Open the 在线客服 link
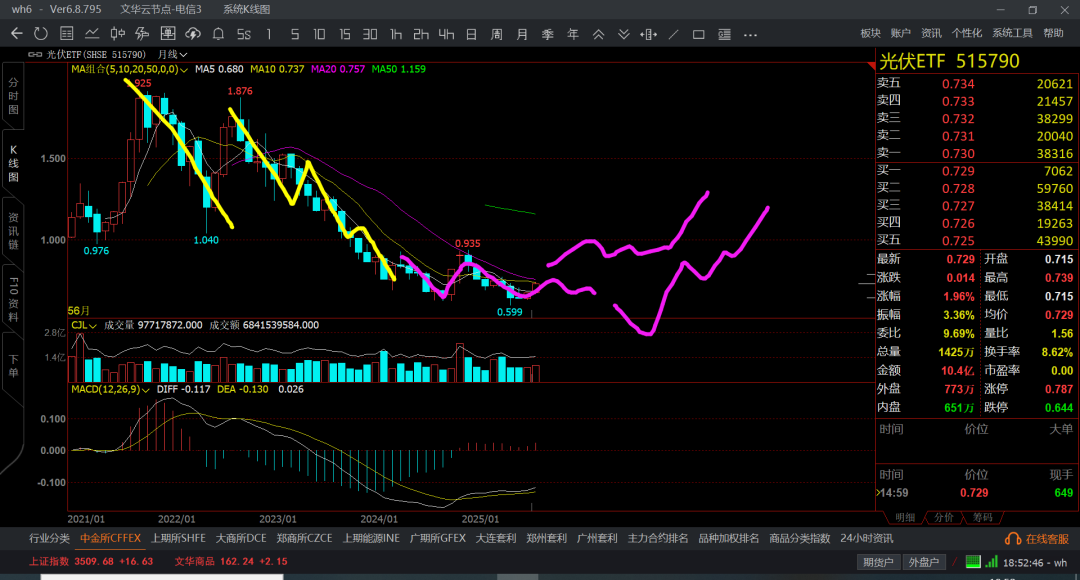 point(1048,539)
